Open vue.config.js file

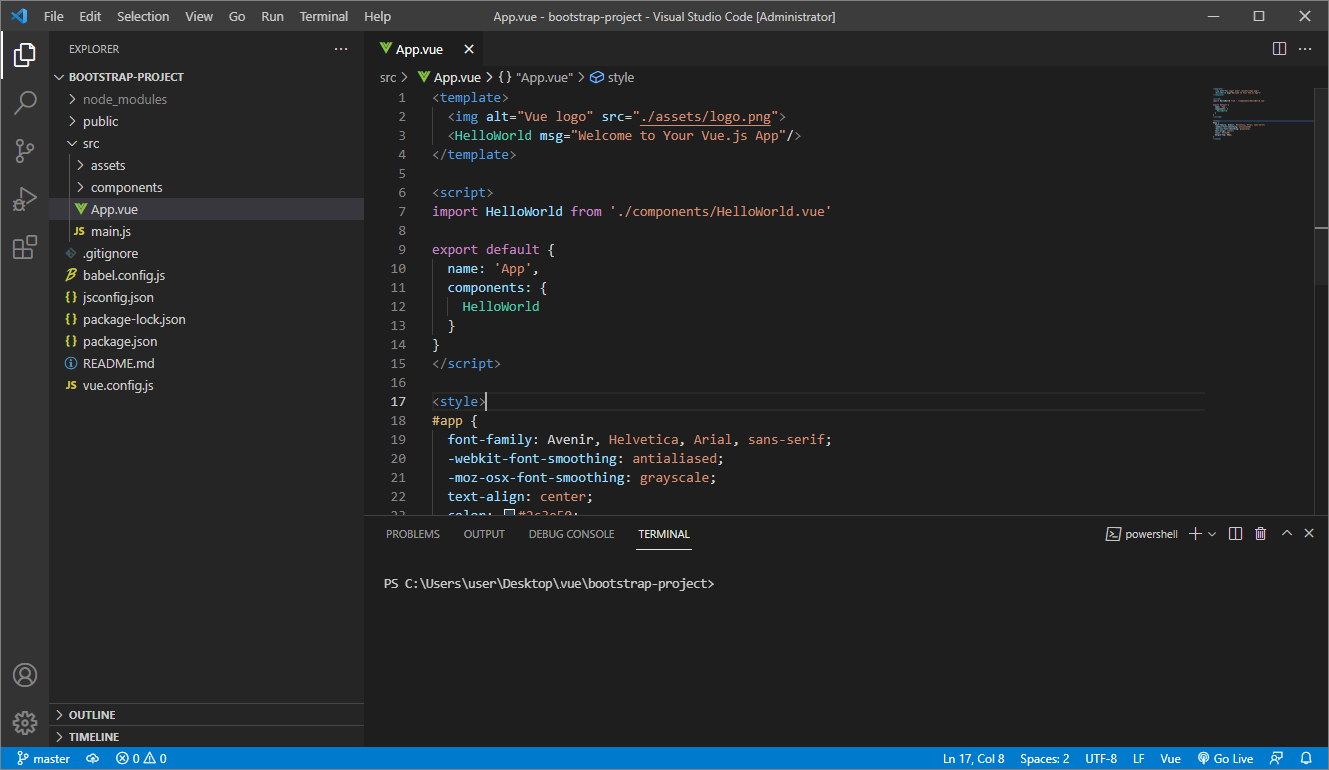206,385
